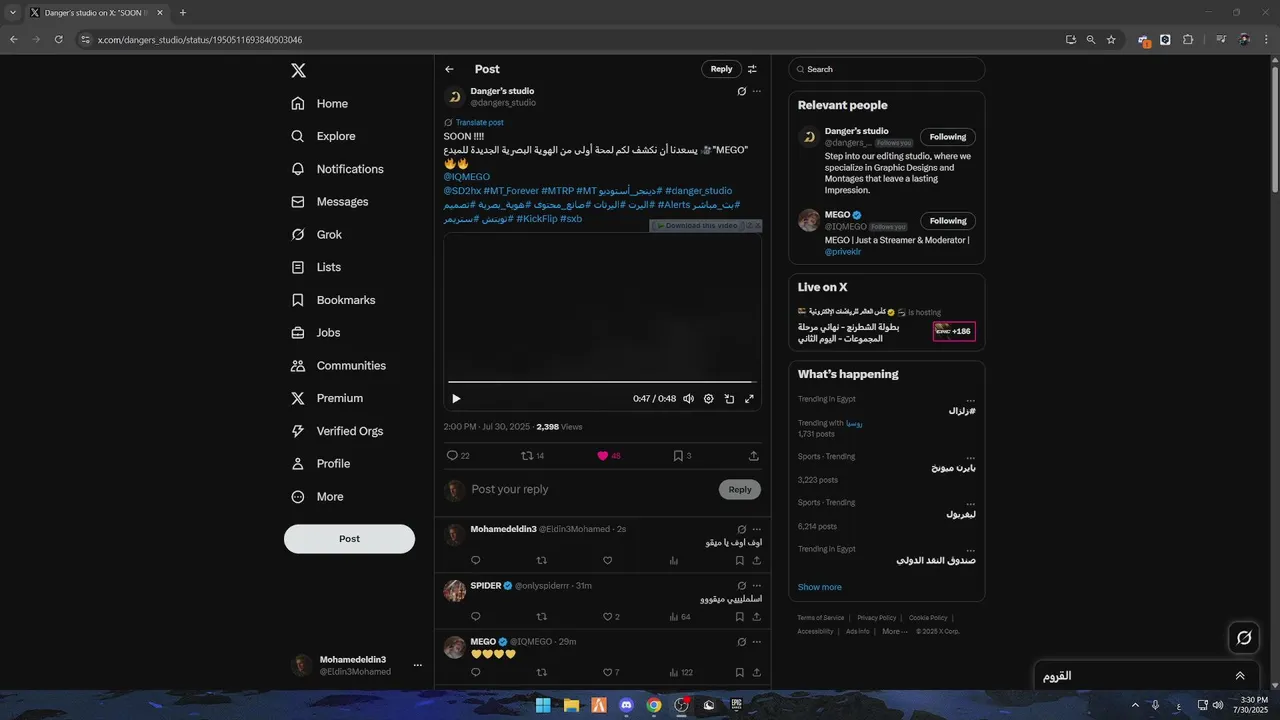Open @IQMEGO mention link
This screenshot has height=720, width=1280.
467,177
